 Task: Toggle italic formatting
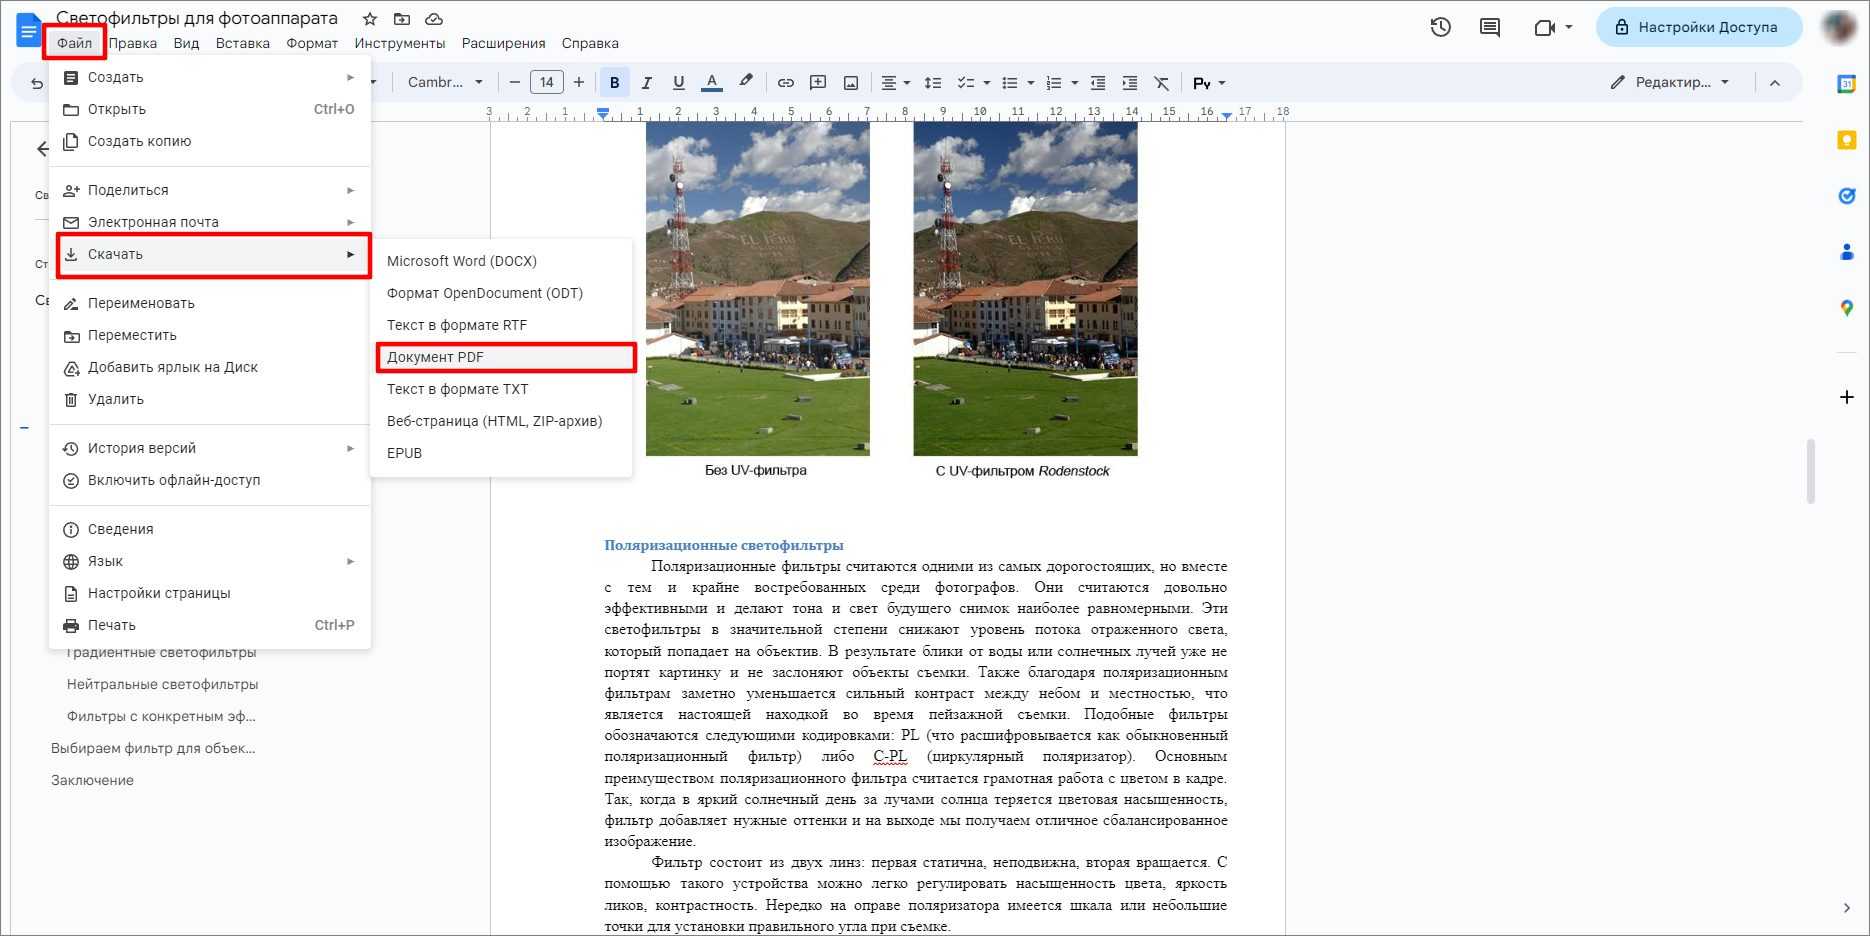coord(646,83)
